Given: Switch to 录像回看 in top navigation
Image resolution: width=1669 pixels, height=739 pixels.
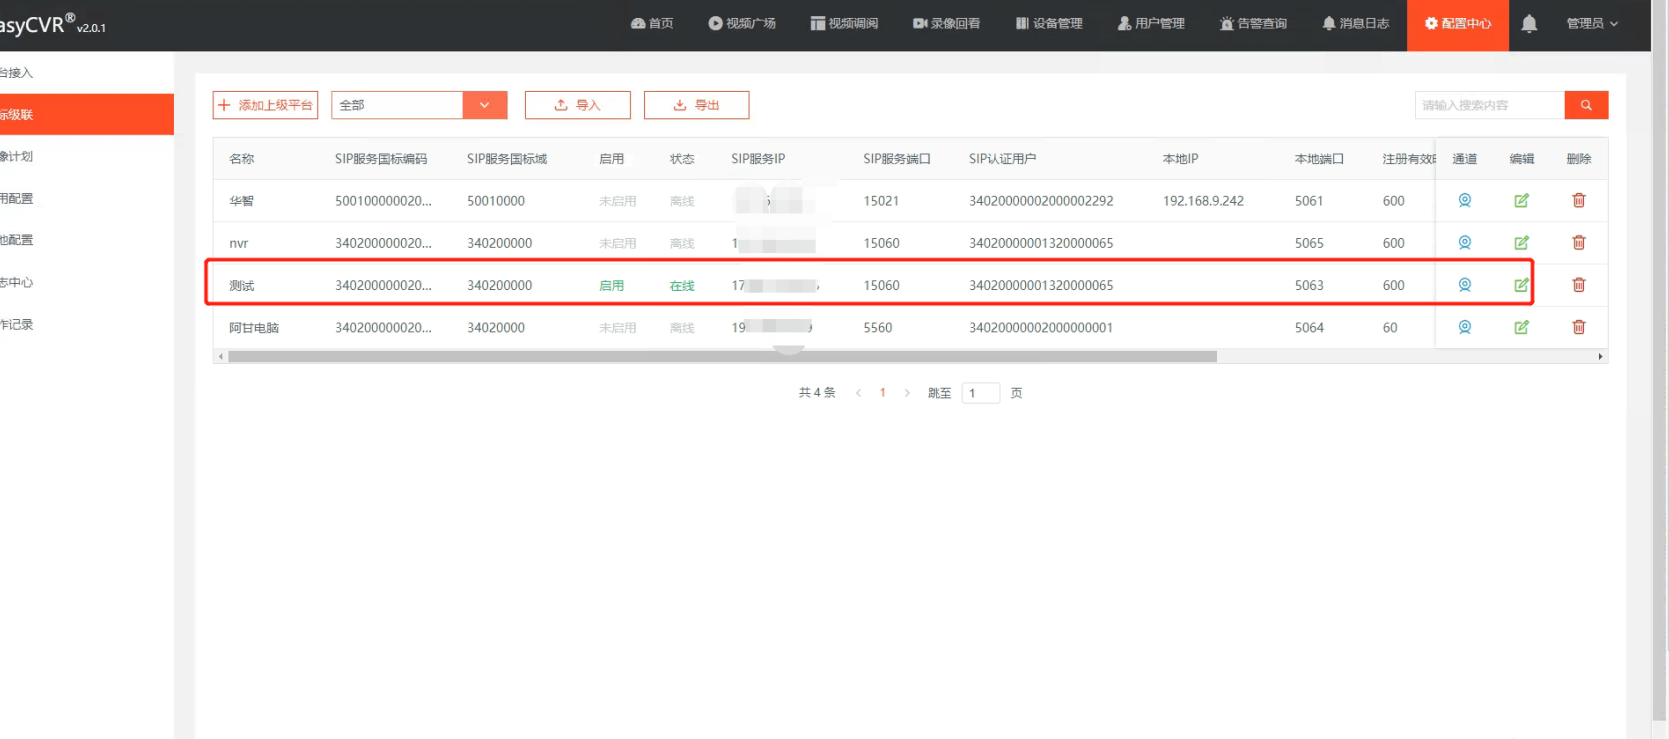Looking at the screenshot, I should pos(946,24).
